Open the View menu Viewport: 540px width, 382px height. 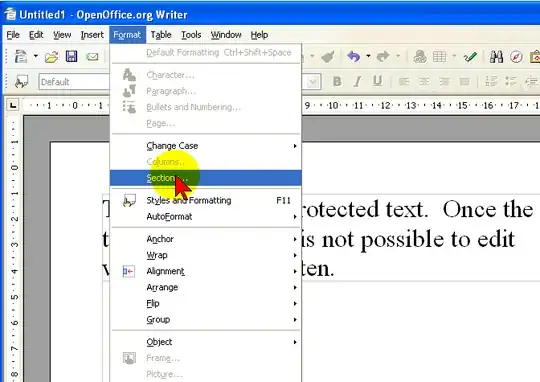point(62,35)
